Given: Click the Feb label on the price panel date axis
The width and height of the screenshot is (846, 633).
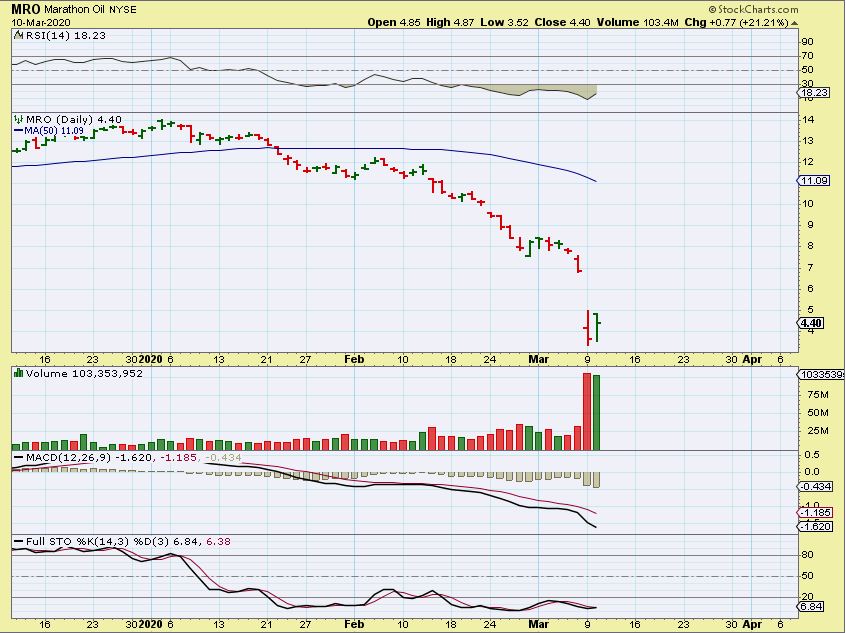Looking at the screenshot, I should coord(354,359).
